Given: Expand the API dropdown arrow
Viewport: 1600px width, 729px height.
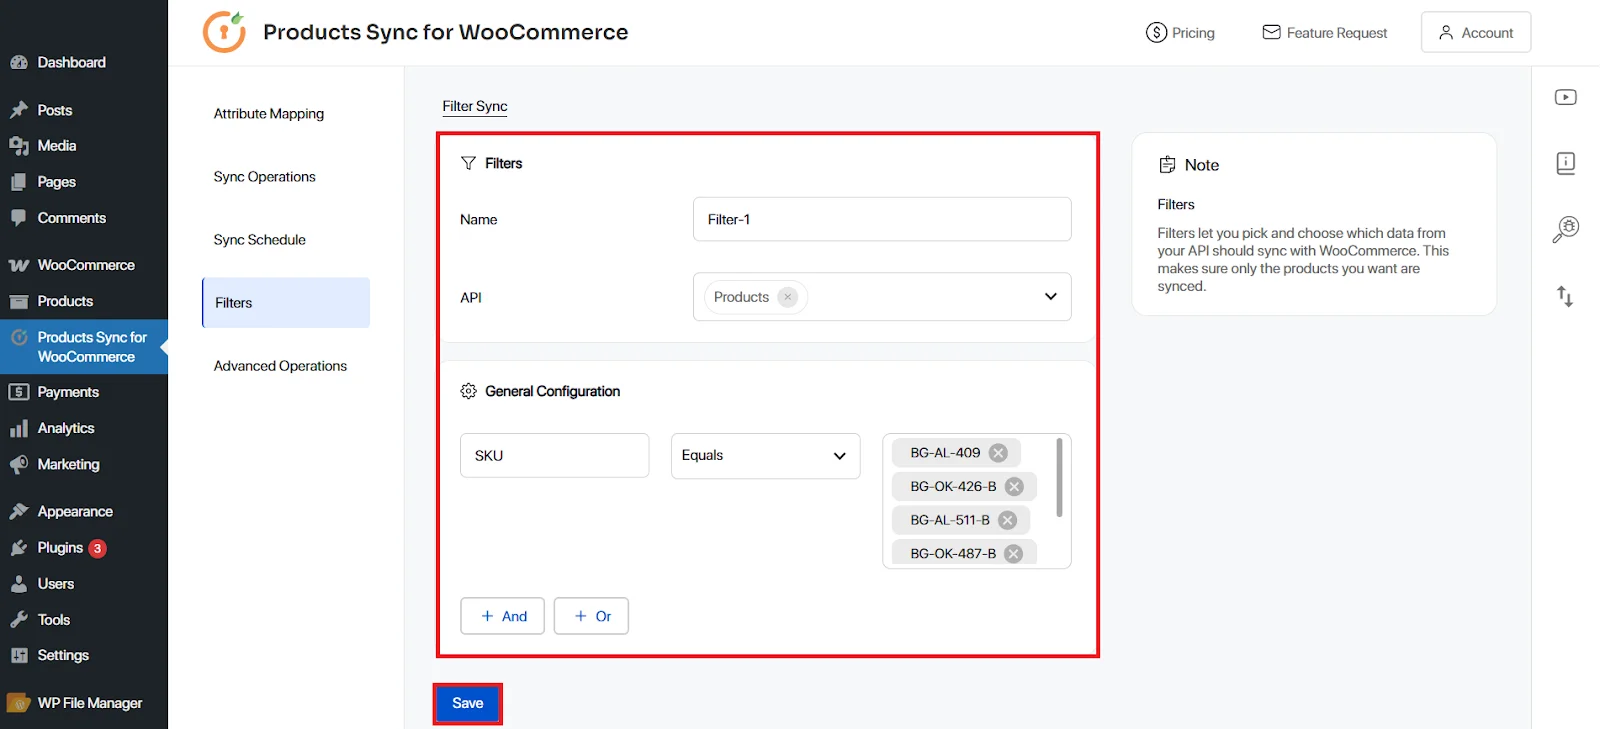Looking at the screenshot, I should pyautogui.click(x=1051, y=296).
